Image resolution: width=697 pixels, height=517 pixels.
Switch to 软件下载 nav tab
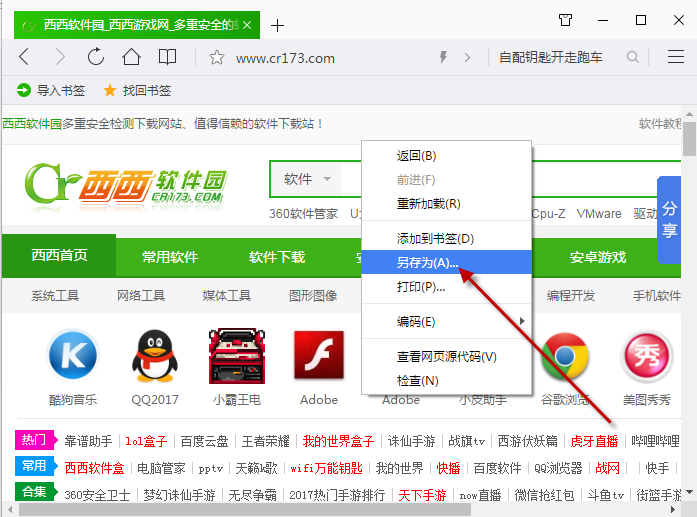point(277,257)
